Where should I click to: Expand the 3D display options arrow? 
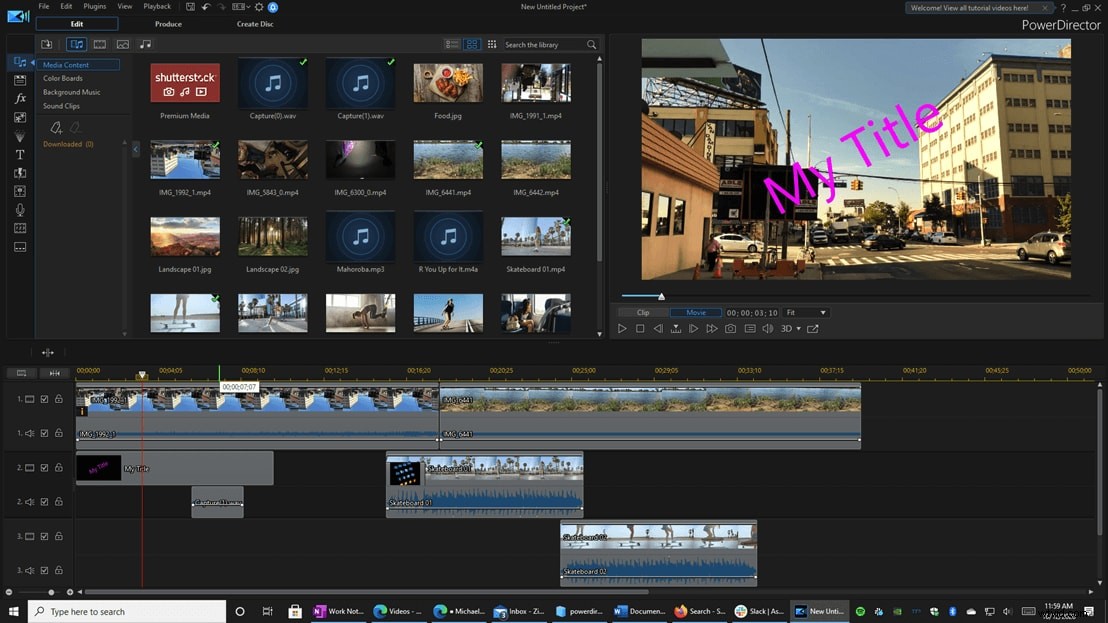click(799, 328)
